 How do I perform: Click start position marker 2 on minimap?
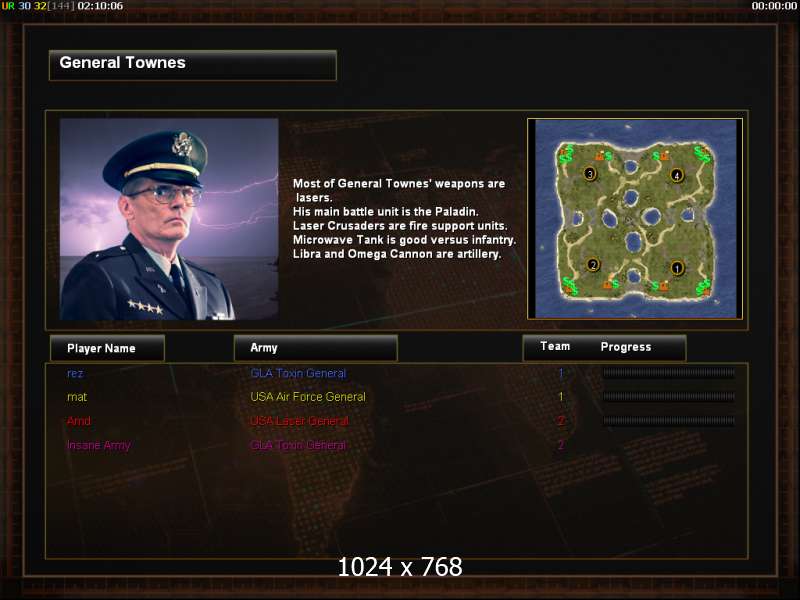coord(592,265)
